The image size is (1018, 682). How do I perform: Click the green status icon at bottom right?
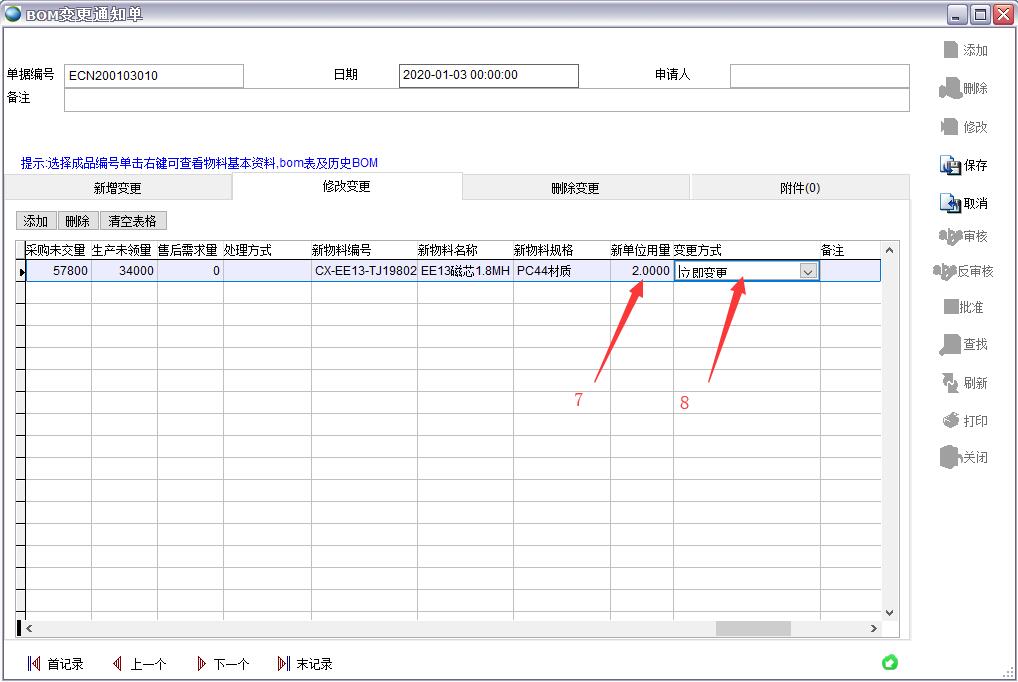[x=890, y=662]
